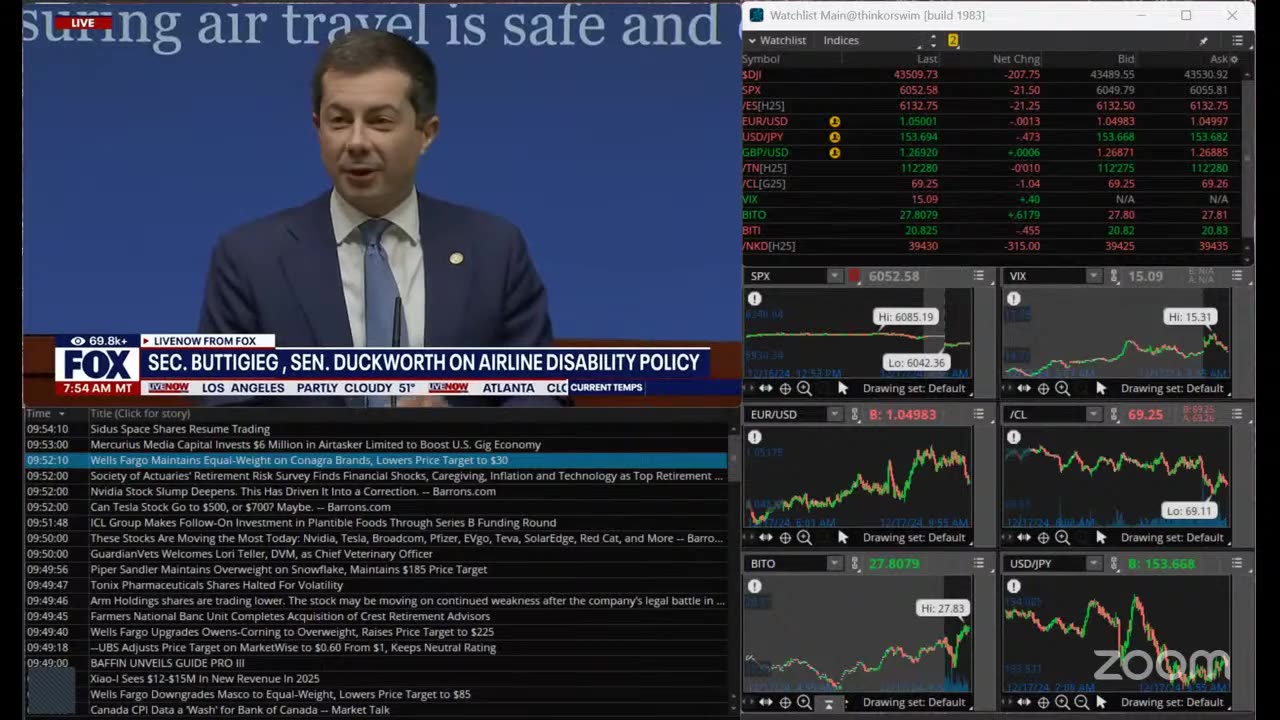Click the Bid column header
This screenshot has height=720, width=1280.
[1126, 59]
